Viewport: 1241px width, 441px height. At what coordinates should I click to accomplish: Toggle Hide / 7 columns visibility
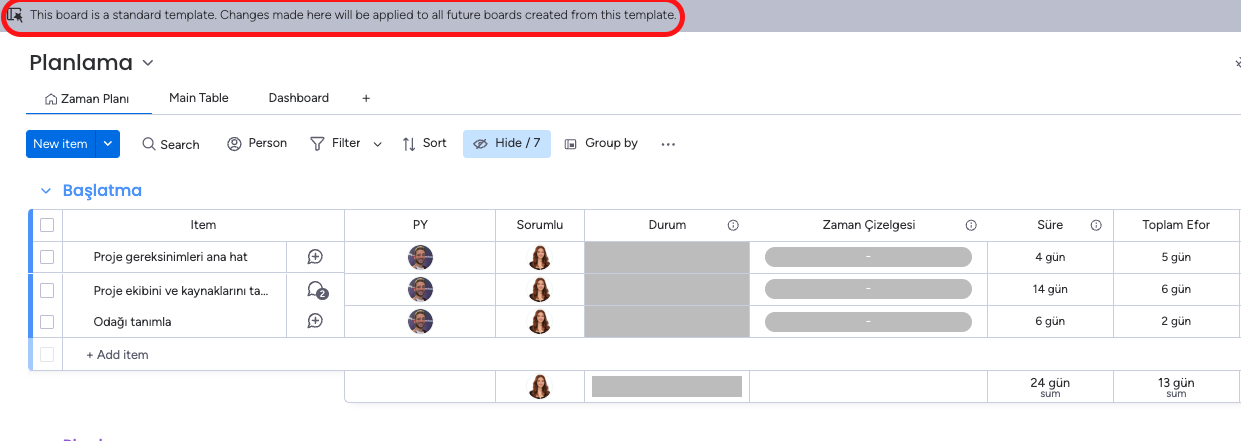506,144
